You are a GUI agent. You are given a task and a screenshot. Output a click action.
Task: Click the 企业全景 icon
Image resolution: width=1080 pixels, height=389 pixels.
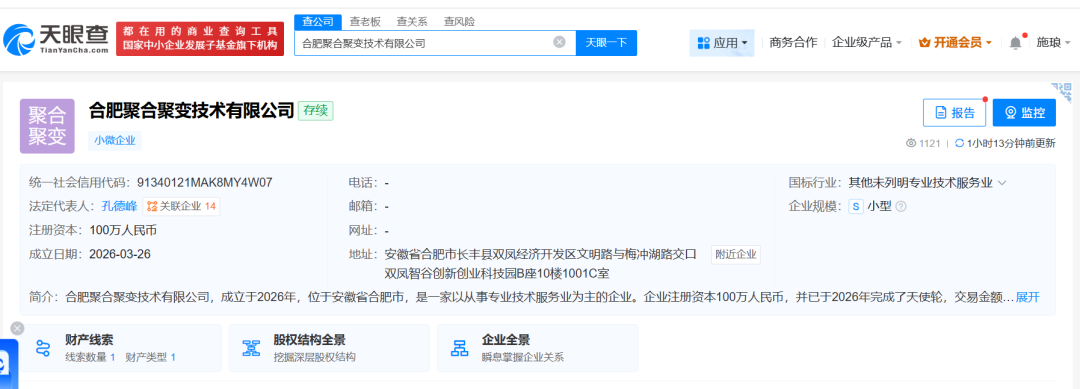pos(459,348)
